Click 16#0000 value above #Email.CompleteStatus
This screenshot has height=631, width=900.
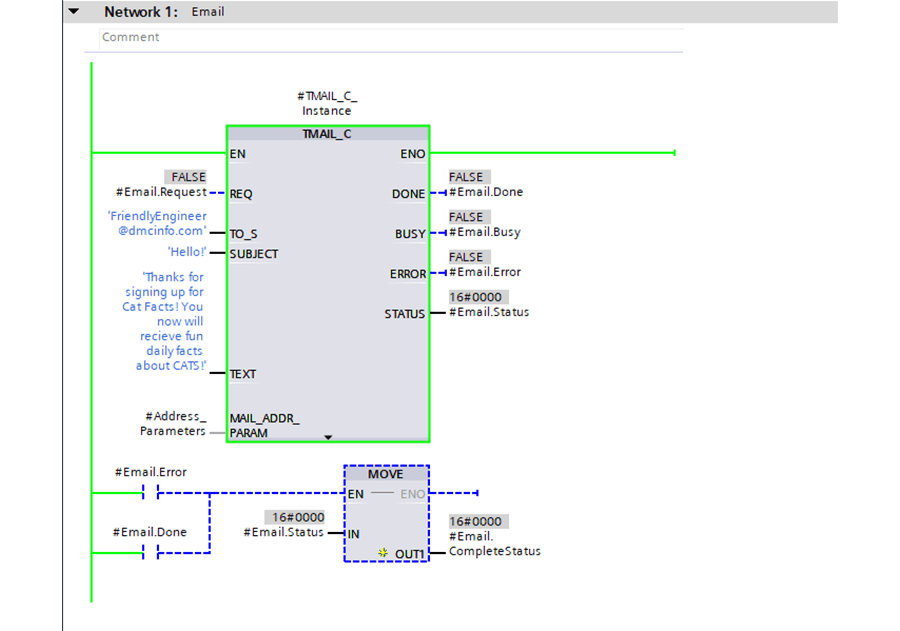479,521
